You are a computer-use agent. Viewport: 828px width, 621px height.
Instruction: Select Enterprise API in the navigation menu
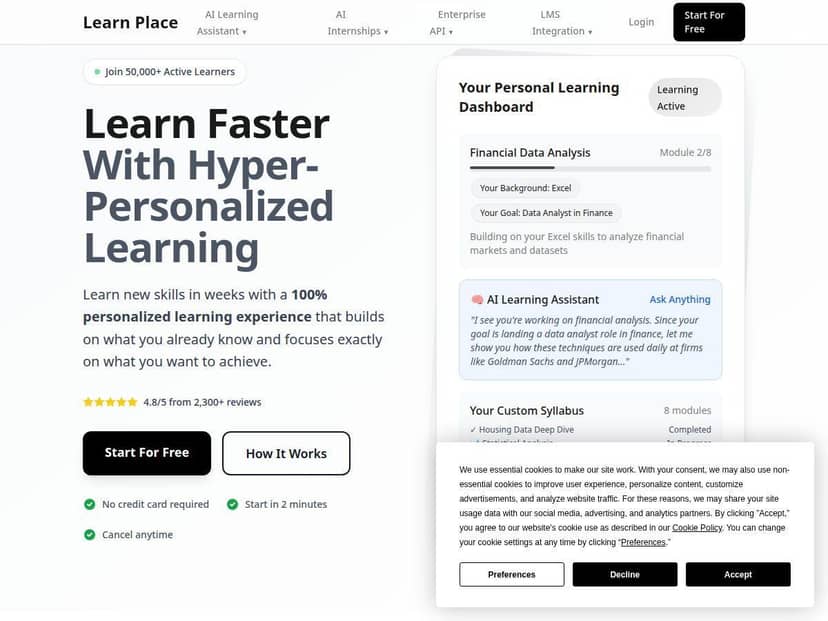click(x=461, y=21)
